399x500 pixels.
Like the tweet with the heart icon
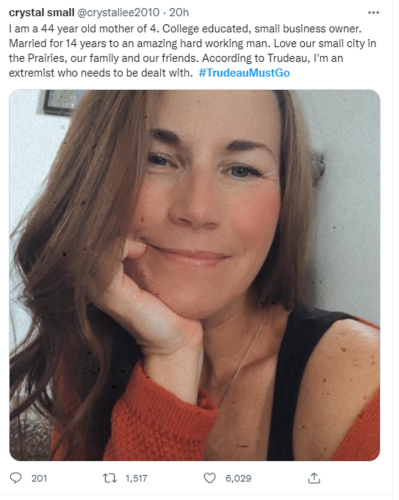click(210, 478)
